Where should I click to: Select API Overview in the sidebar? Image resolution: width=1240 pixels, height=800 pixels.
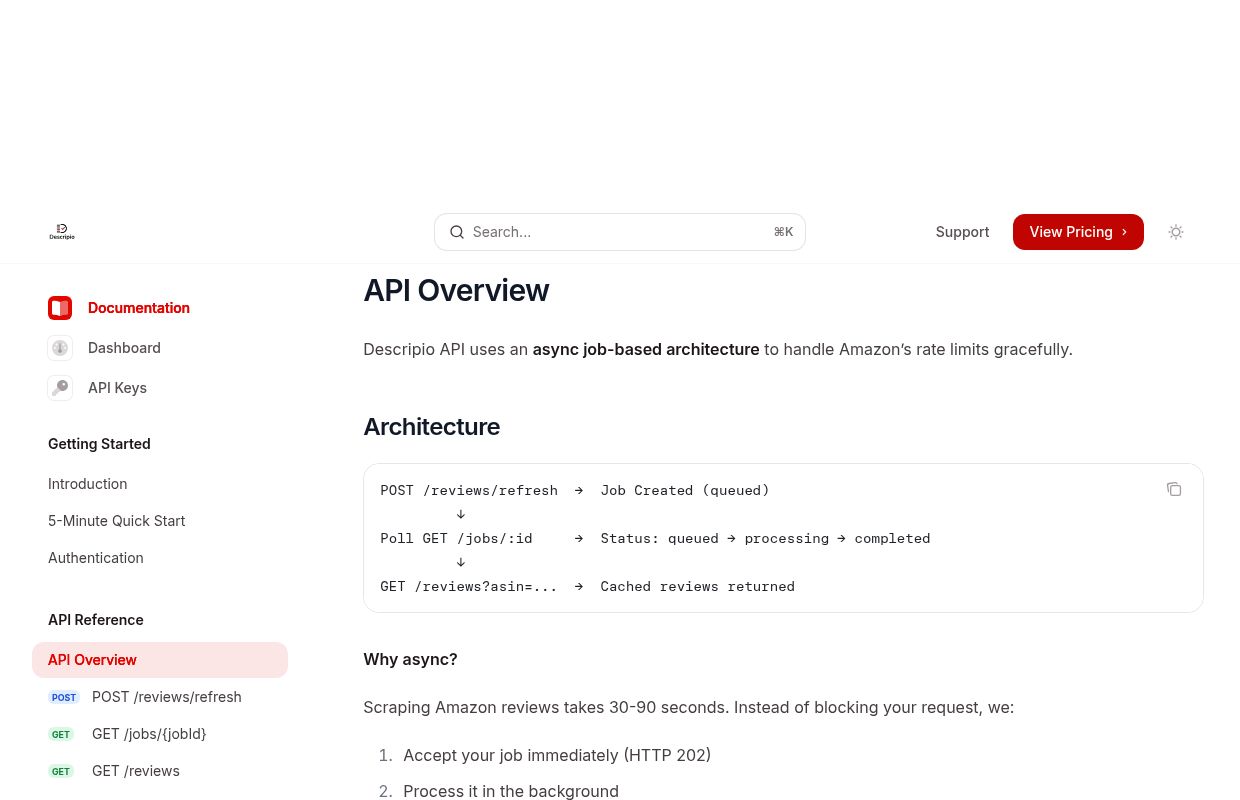tap(160, 660)
